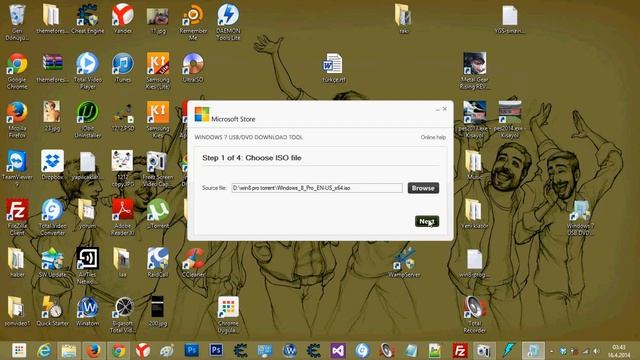Select the 11.jpg image thumbnail on desktop
Screen dimensions: 640x360
click(x=158, y=19)
